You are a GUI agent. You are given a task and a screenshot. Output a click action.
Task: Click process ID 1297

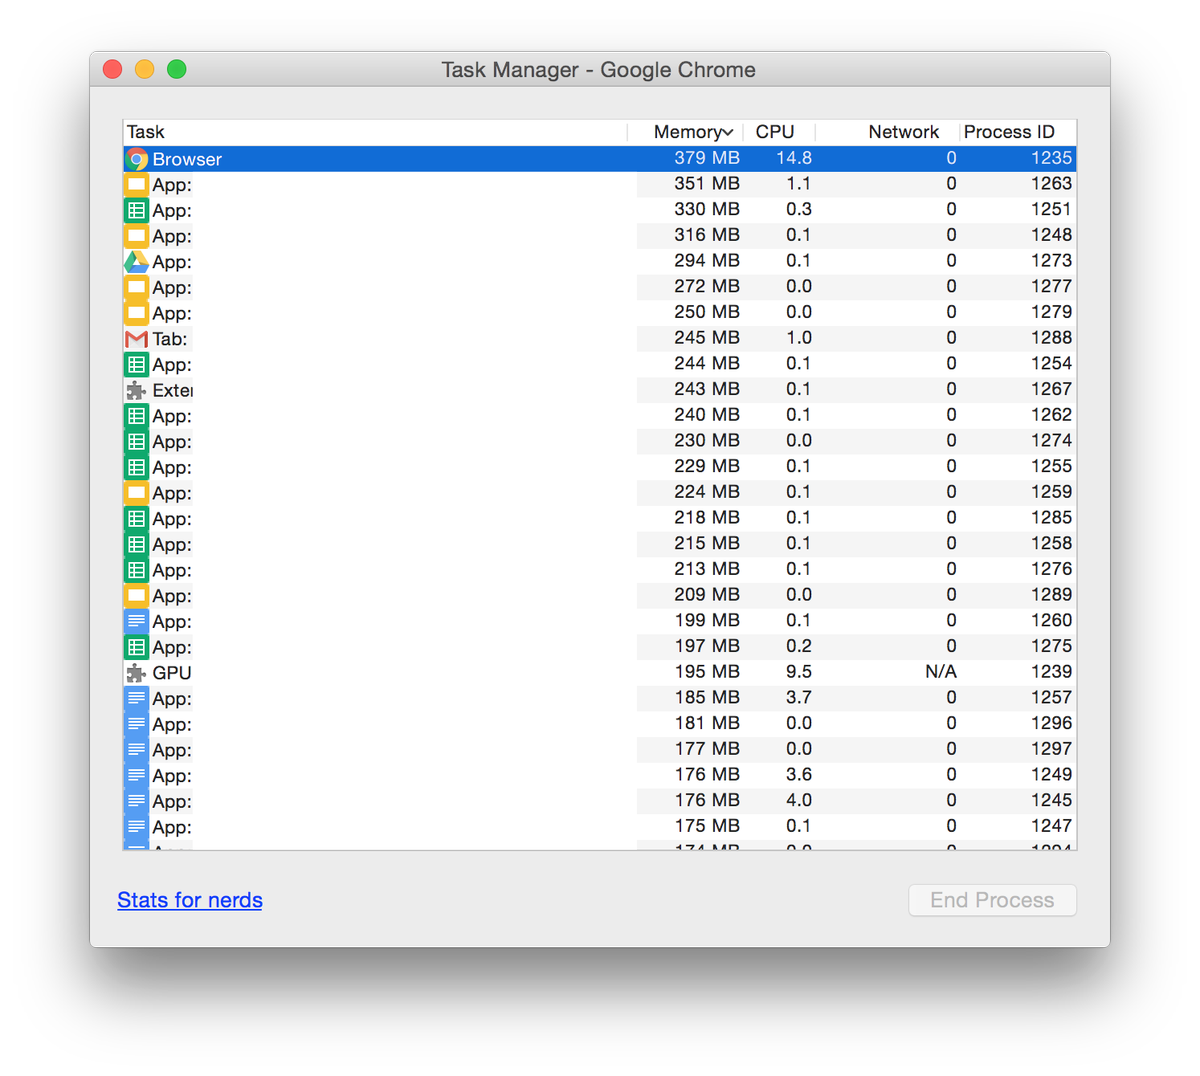1051,749
